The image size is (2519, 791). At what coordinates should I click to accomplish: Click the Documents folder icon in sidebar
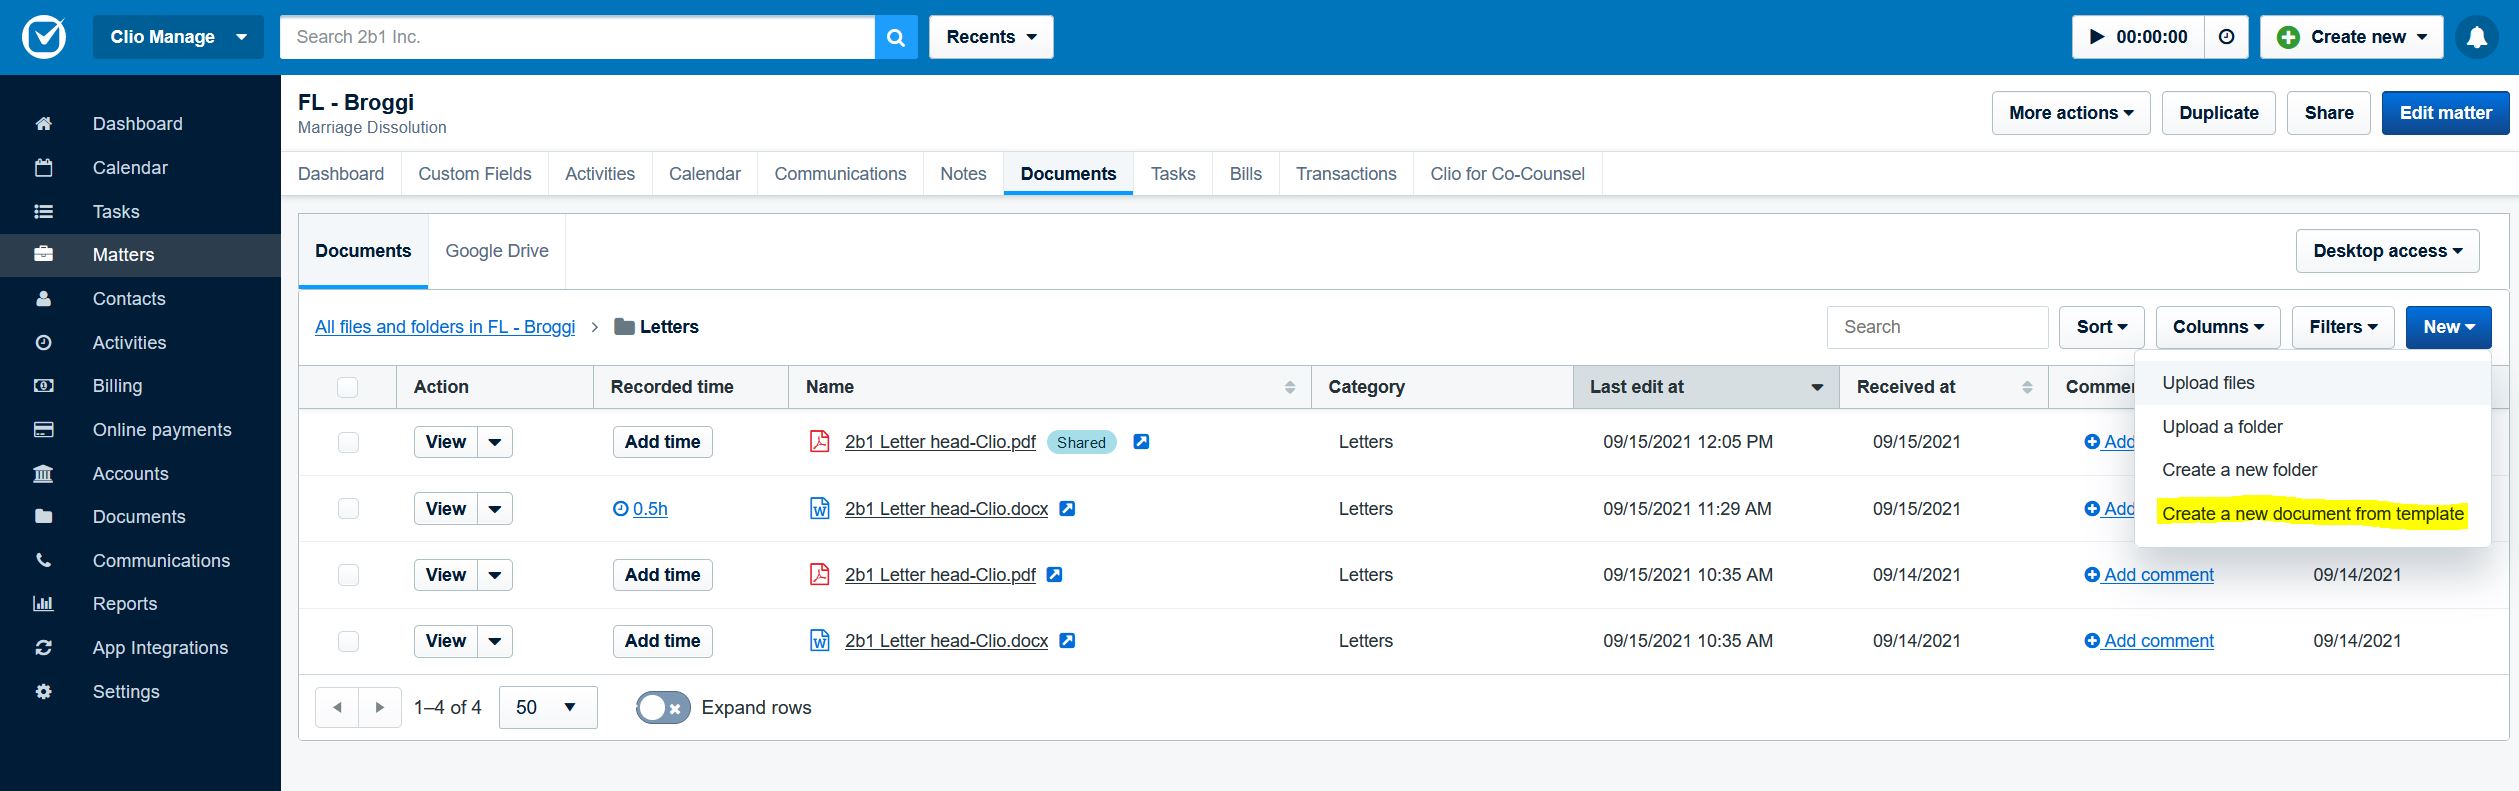click(x=43, y=517)
